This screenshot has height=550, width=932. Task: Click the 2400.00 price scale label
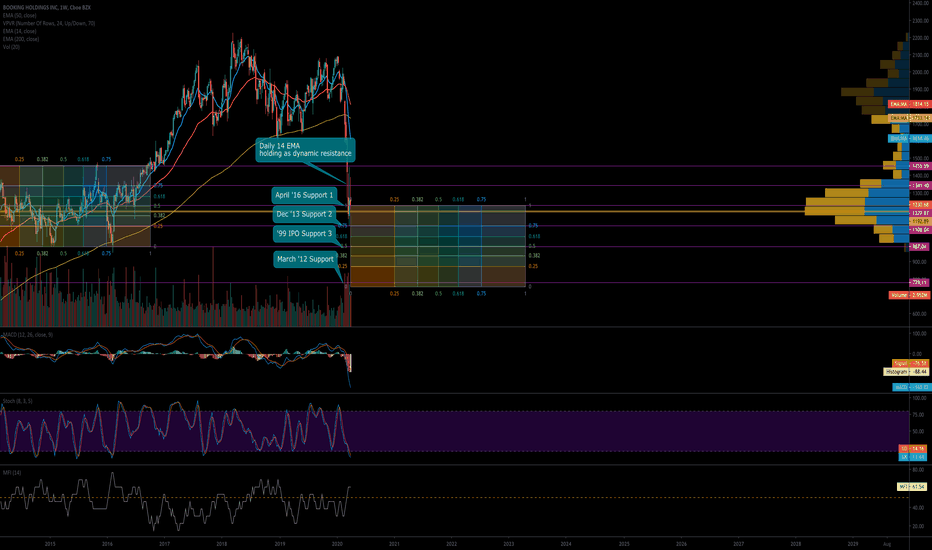(x=920, y=3)
